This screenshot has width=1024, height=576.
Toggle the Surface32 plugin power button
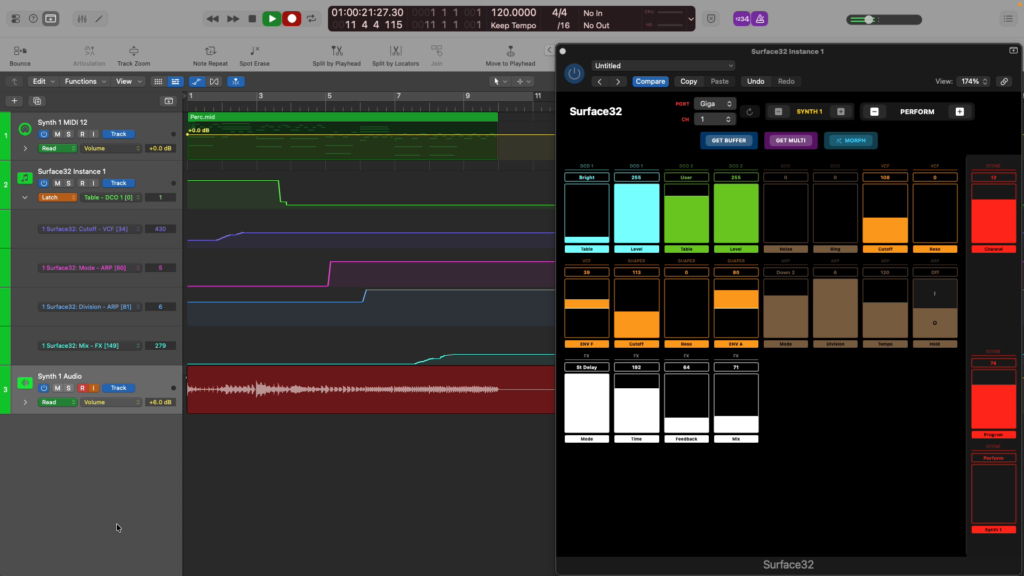[574, 73]
